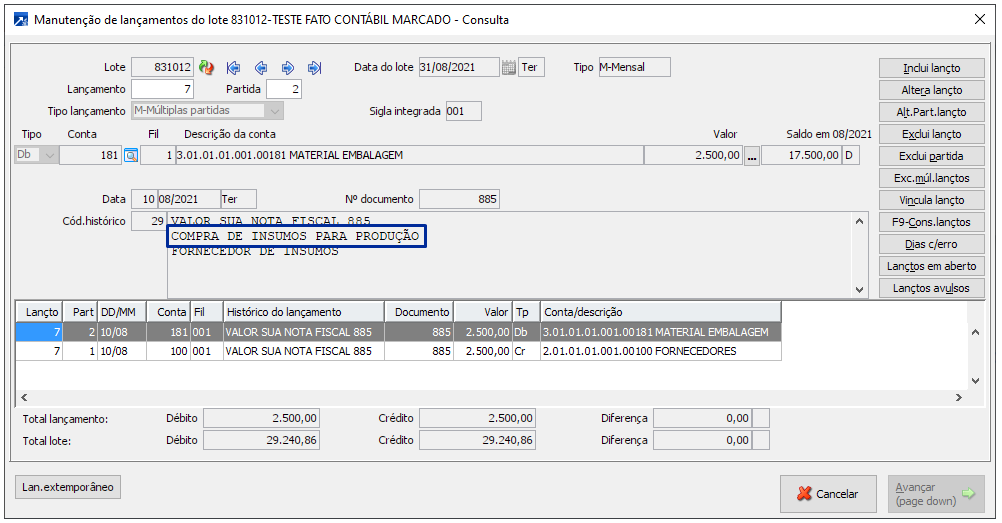This screenshot has height=523, width=1002.
Task: Click Lançtos avulsos button
Action: [x=931, y=288]
